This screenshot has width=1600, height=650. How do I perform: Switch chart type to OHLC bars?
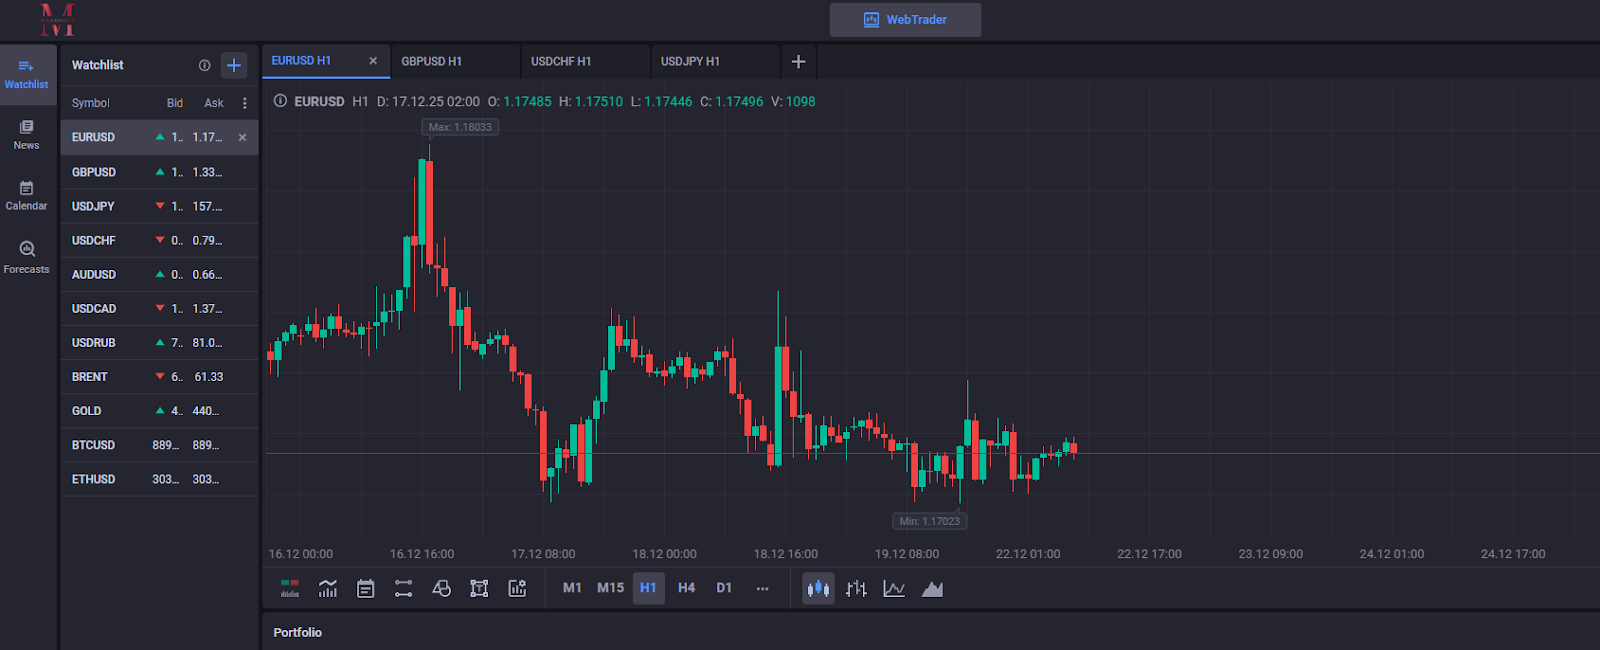coord(856,589)
